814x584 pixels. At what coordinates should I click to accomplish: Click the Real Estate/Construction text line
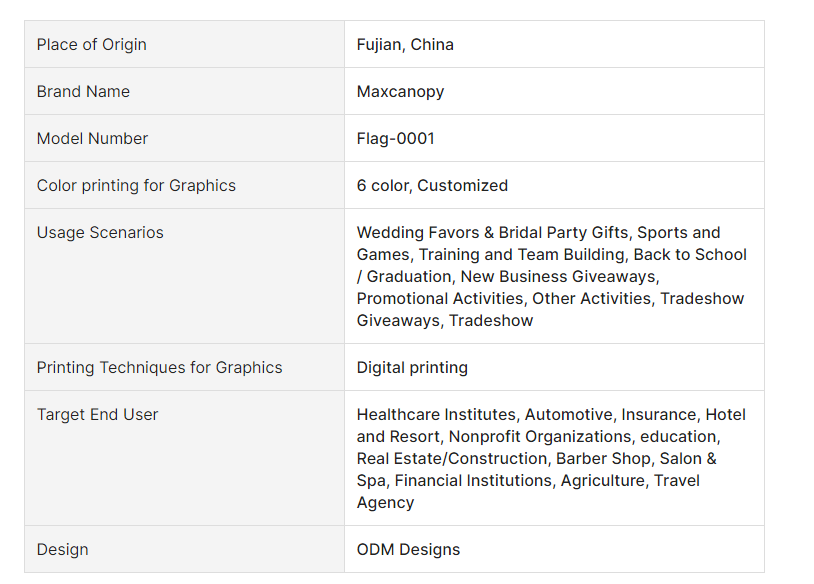pyautogui.click(x=536, y=459)
